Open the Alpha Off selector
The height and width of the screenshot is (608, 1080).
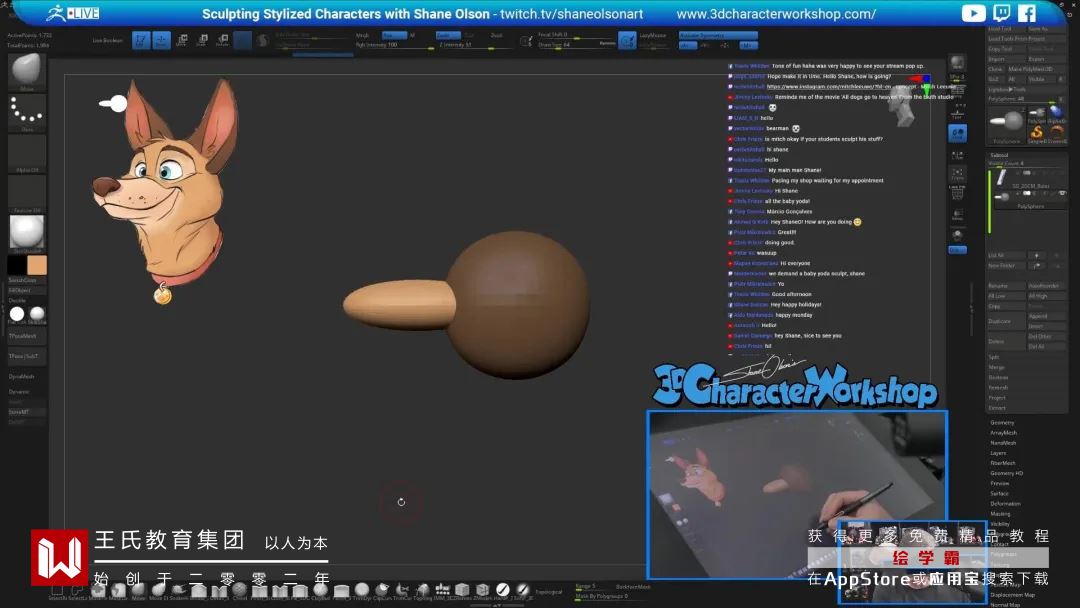point(26,153)
